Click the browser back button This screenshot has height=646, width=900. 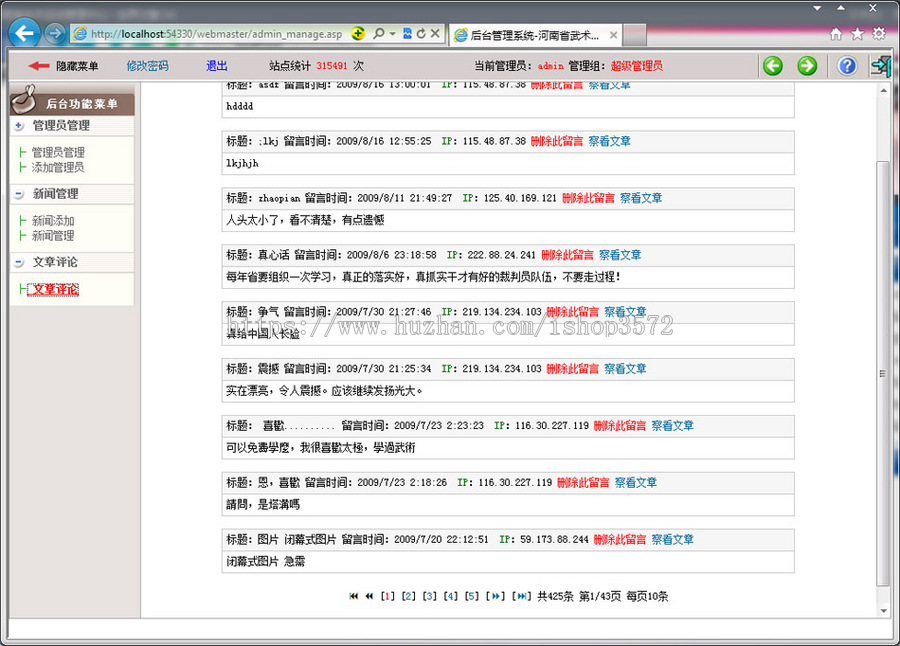(24, 33)
